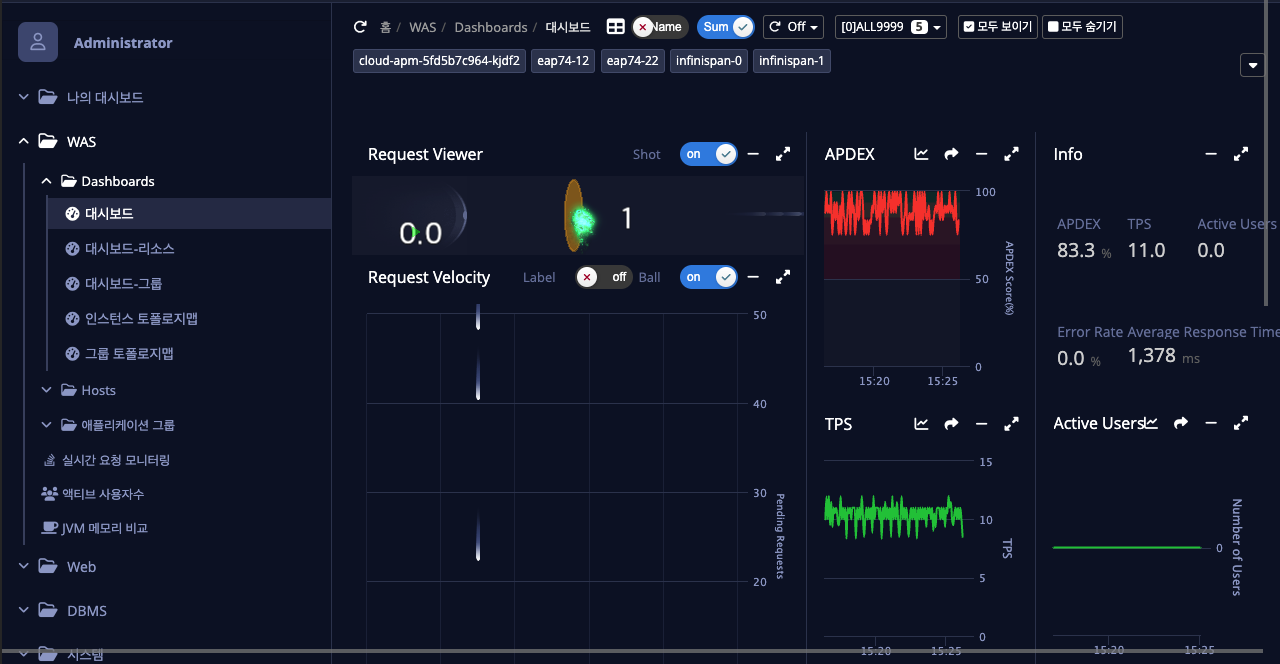Collapse the WAS folder in sidebar
Screen dimensions: 1280x664
pyautogui.click(x=24, y=142)
